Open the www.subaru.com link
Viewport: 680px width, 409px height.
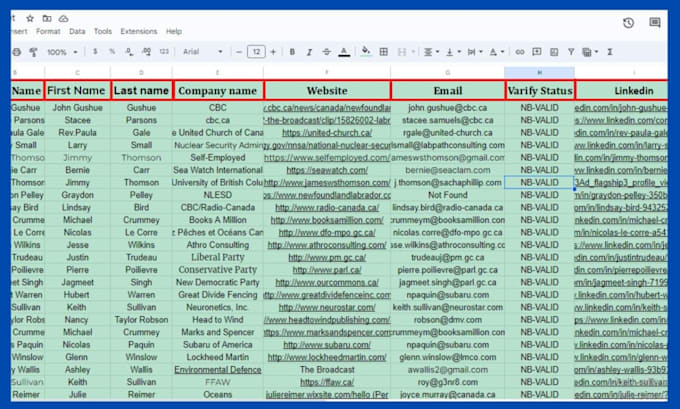(x=327, y=345)
